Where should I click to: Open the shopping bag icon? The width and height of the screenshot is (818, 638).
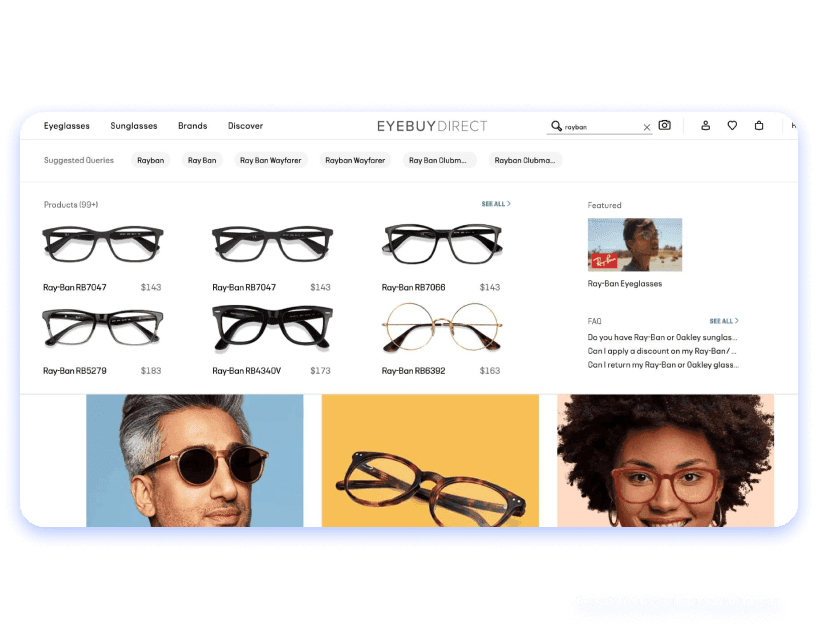coord(759,126)
